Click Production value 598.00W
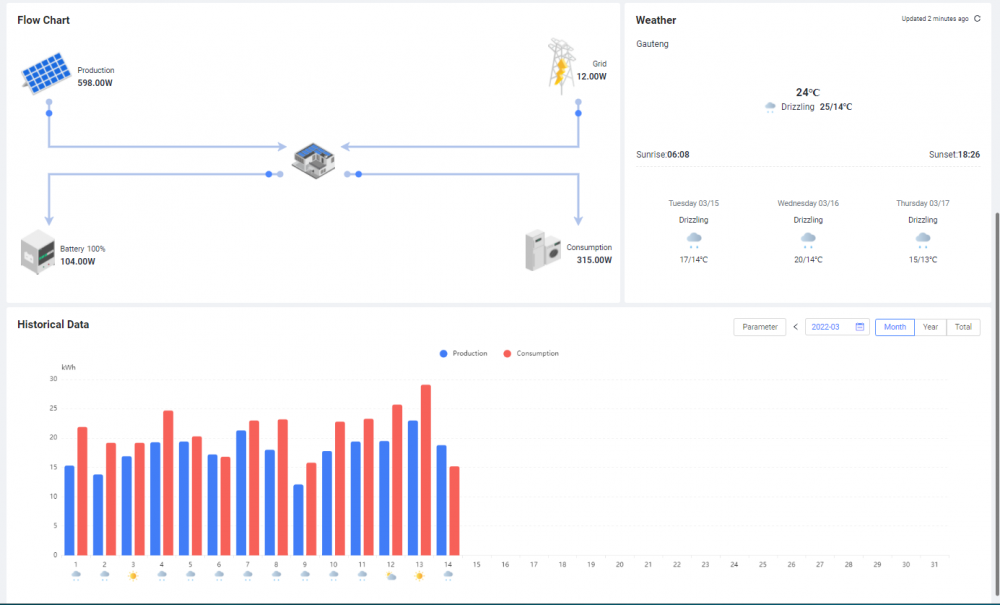The width and height of the screenshot is (1000, 605). 95,83
